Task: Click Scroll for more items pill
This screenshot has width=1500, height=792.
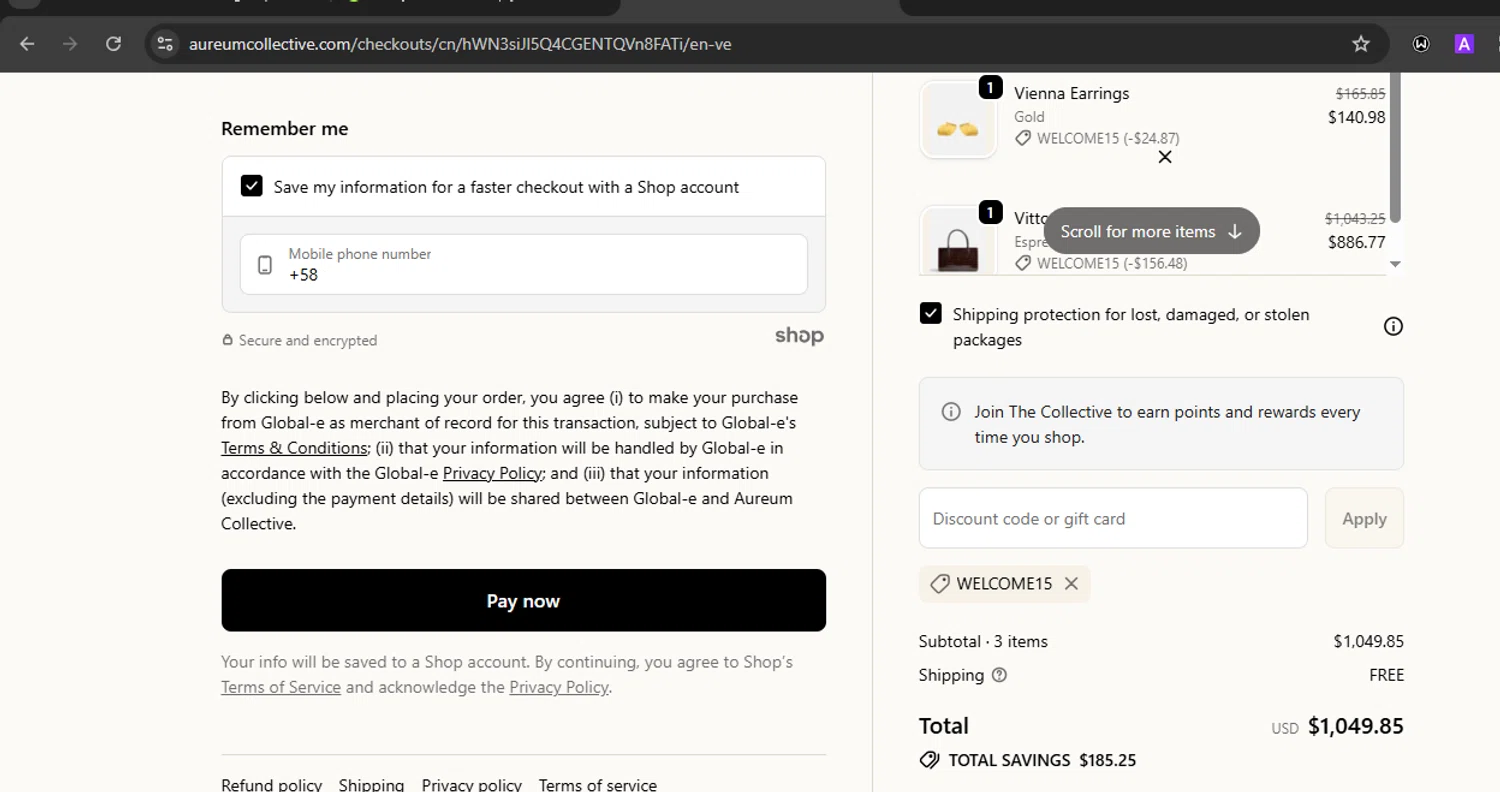Action: pyautogui.click(x=1152, y=231)
